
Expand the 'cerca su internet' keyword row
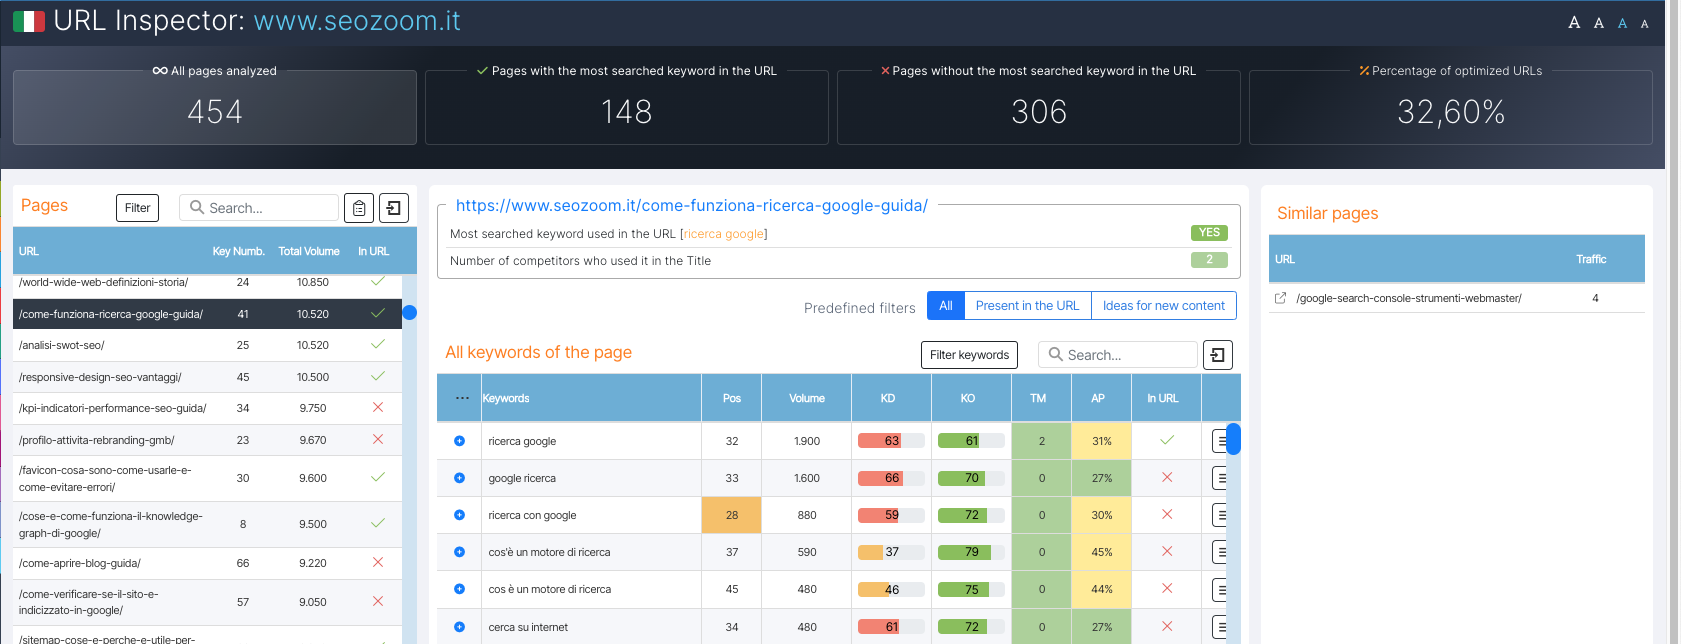pos(460,627)
